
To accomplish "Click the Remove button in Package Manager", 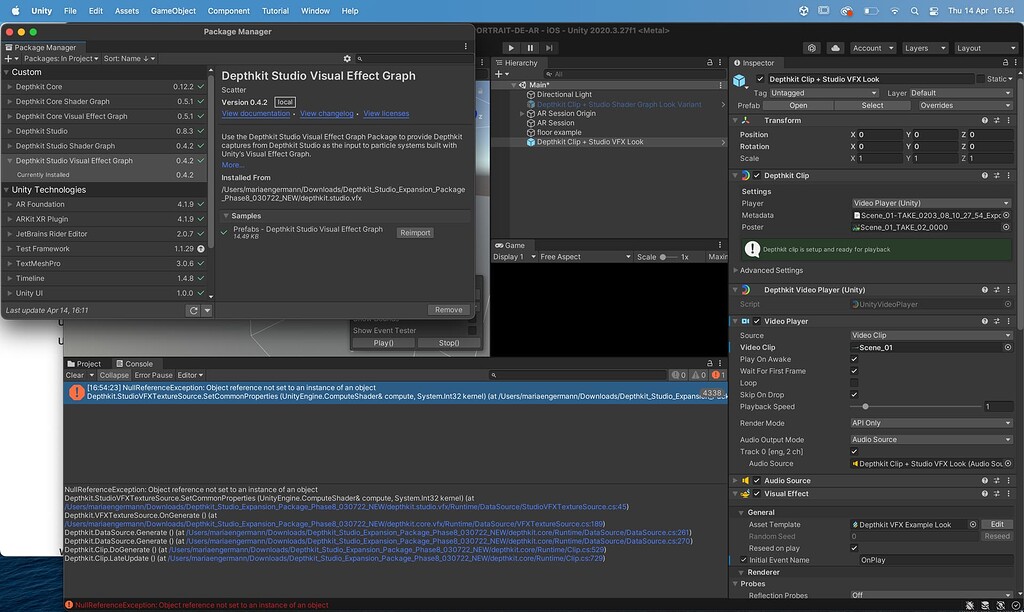I will (x=448, y=309).
